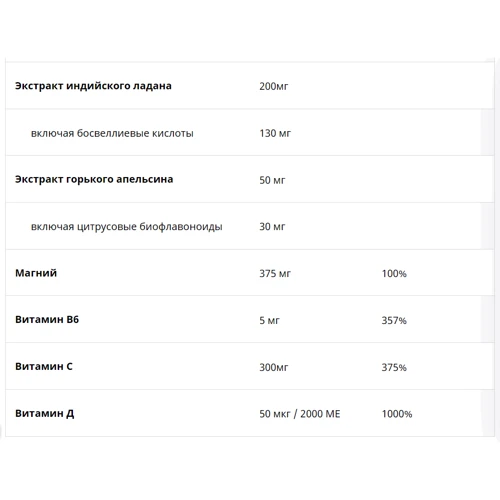The height and width of the screenshot is (500, 500).
Task: Select the включая босвеллиевые кислоты sub-row text
Action: (112, 133)
